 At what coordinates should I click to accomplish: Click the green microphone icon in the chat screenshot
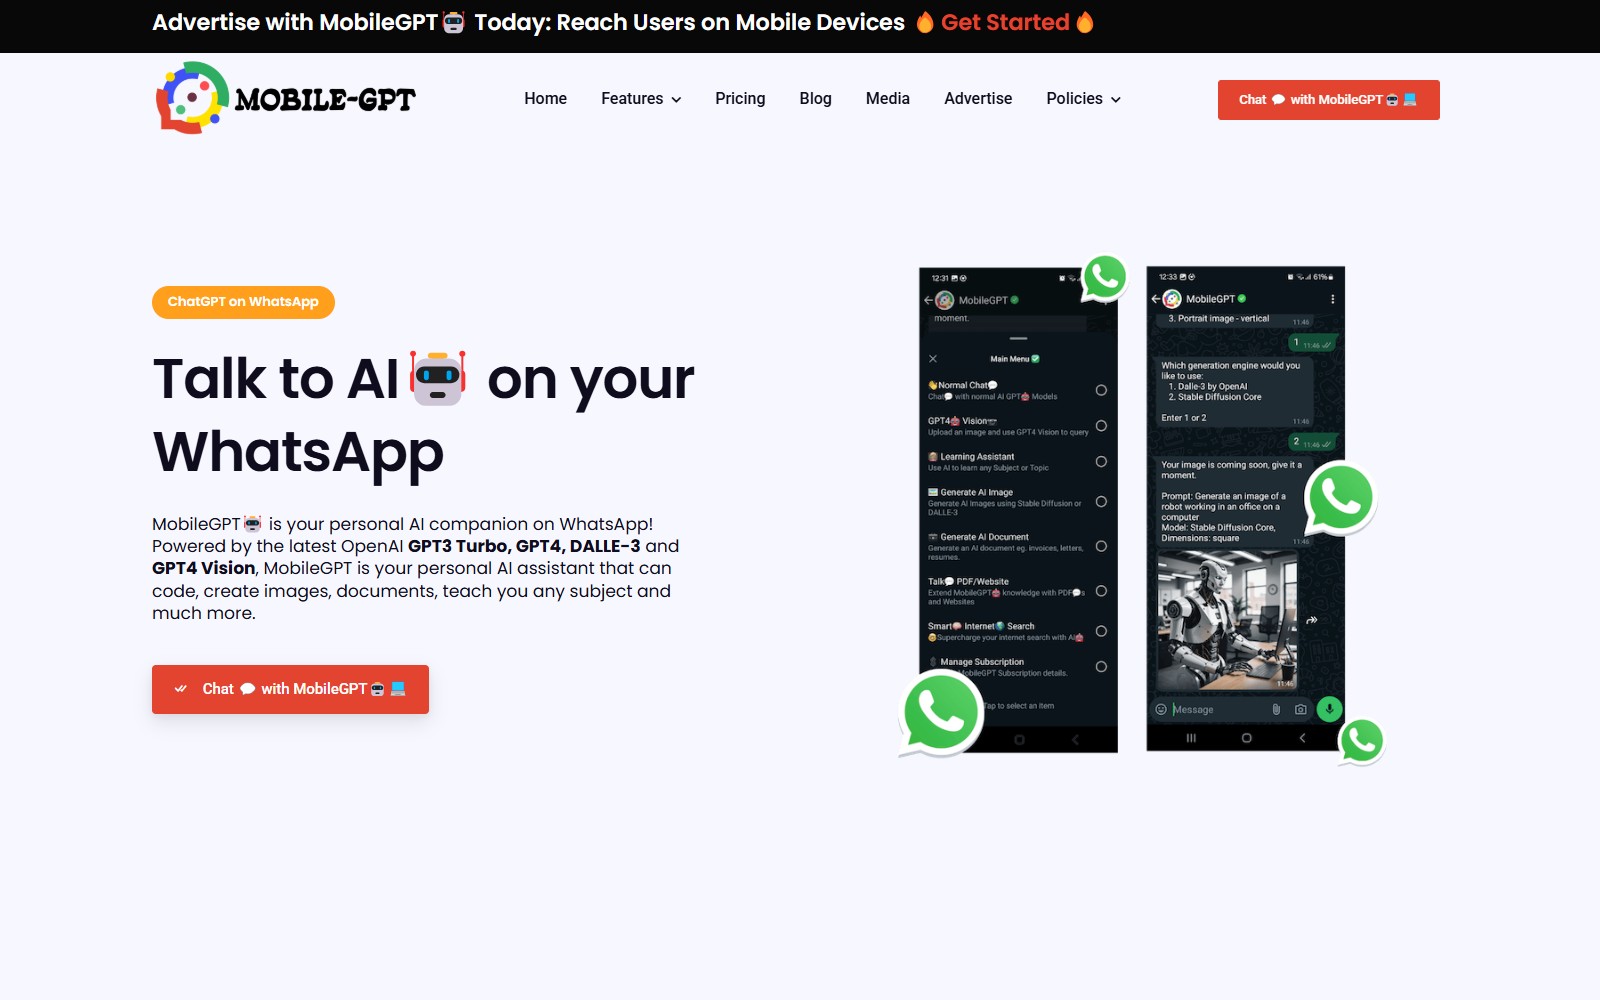click(x=1329, y=709)
